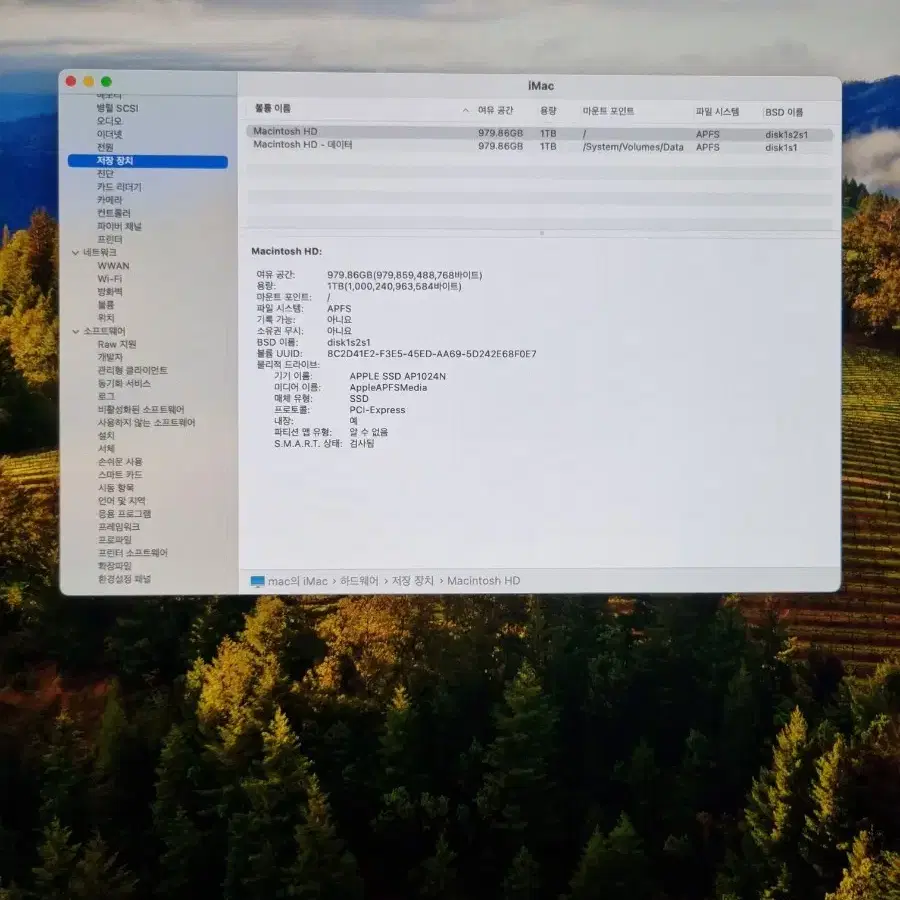
Task: Click the /System/Volumes/Data mount point cell
Action: (x=633, y=148)
